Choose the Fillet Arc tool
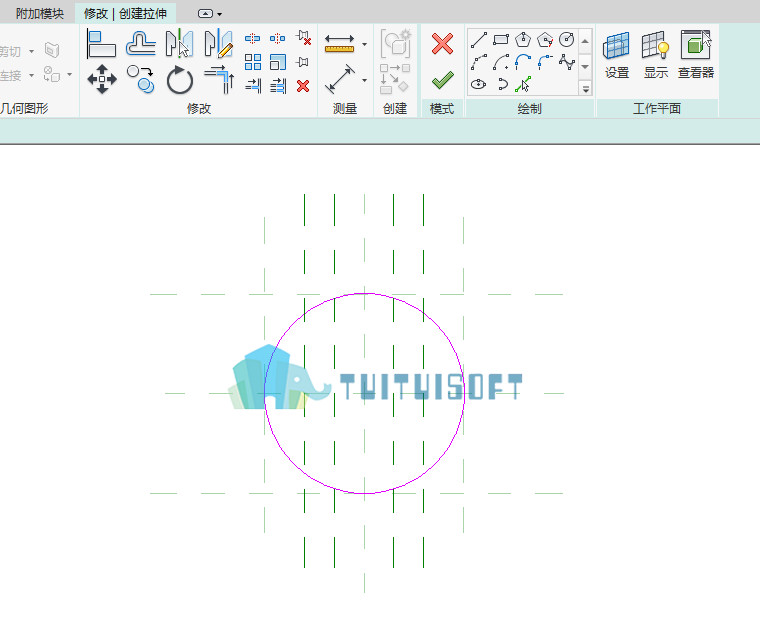The width and height of the screenshot is (760, 621). (545, 62)
